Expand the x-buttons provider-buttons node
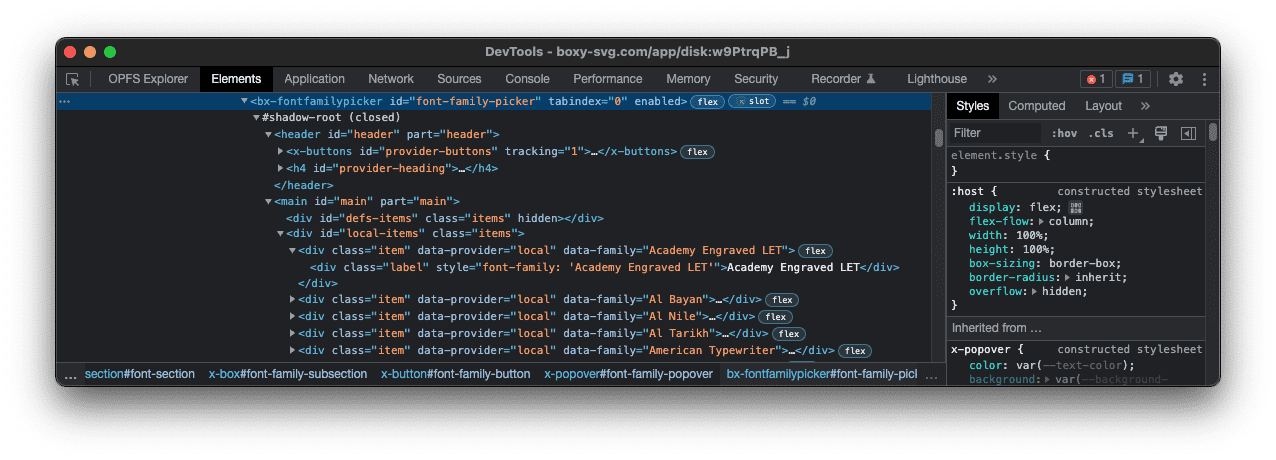The width and height of the screenshot is (1276, 460). tap(281, 152)
